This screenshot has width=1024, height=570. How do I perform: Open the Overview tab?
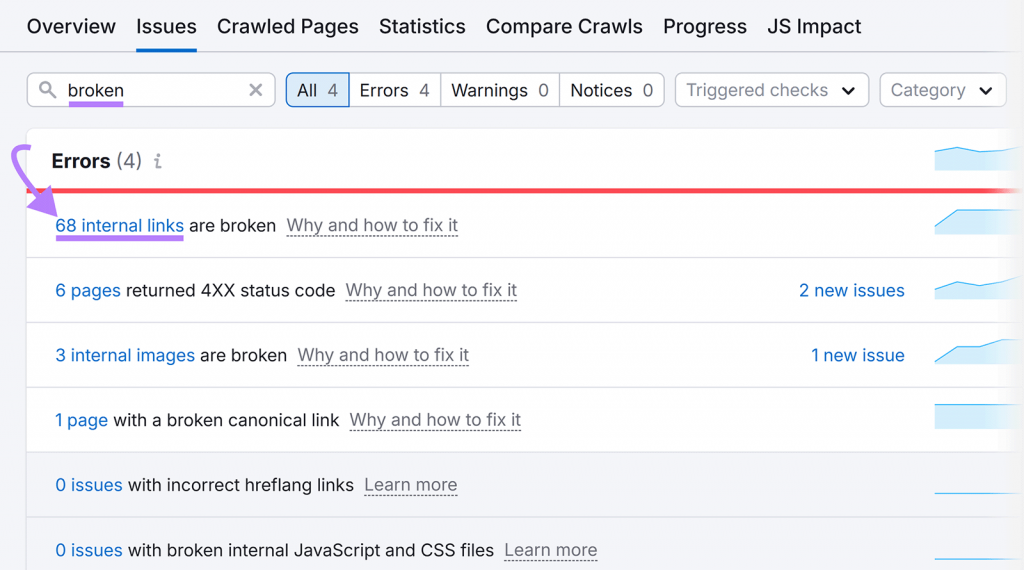[71, 26]
